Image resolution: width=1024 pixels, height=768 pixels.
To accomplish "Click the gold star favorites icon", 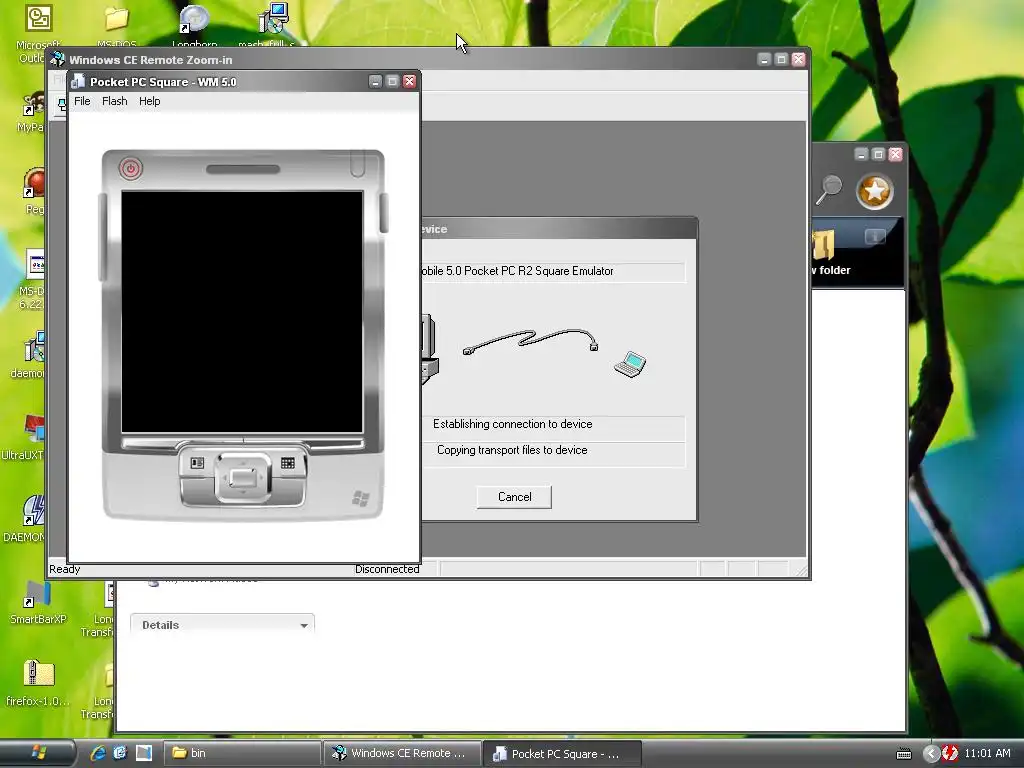I will click(x=874, y=191).
